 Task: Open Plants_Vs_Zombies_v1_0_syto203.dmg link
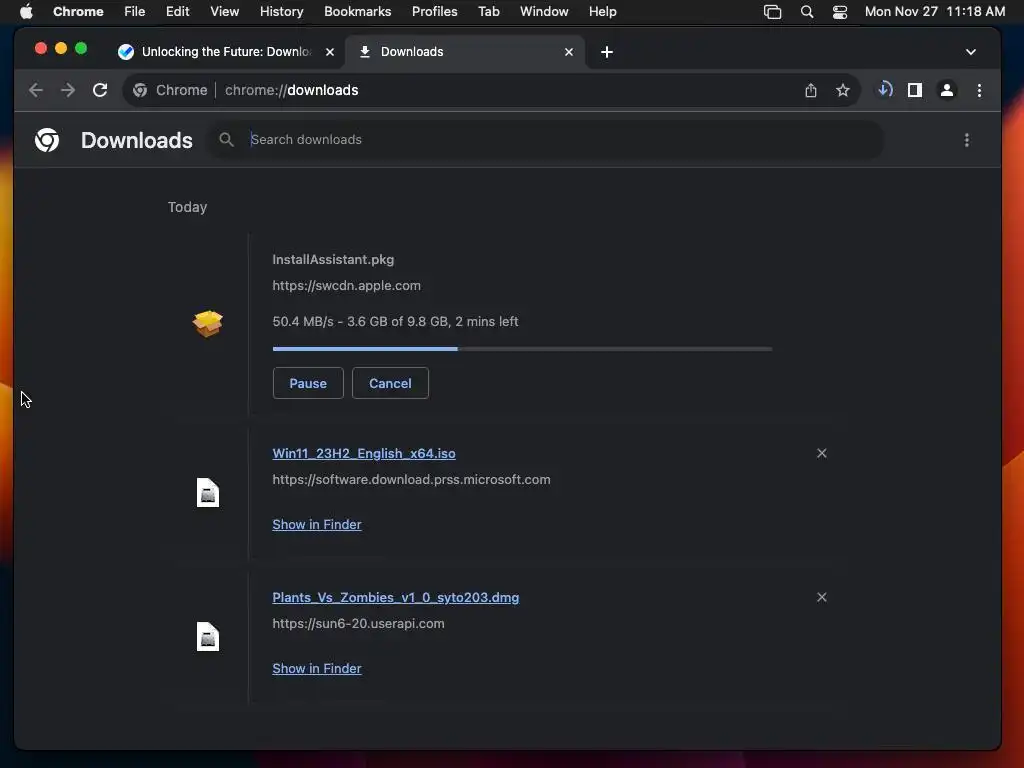(396, 598)
